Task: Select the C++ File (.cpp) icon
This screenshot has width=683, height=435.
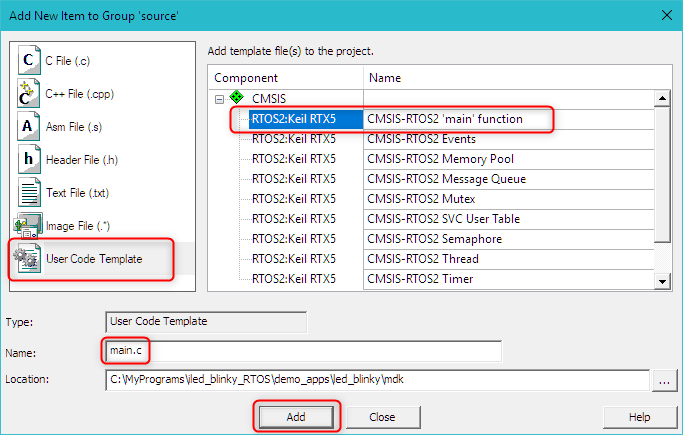Action: pyautogui.click(x=29, y=93)
